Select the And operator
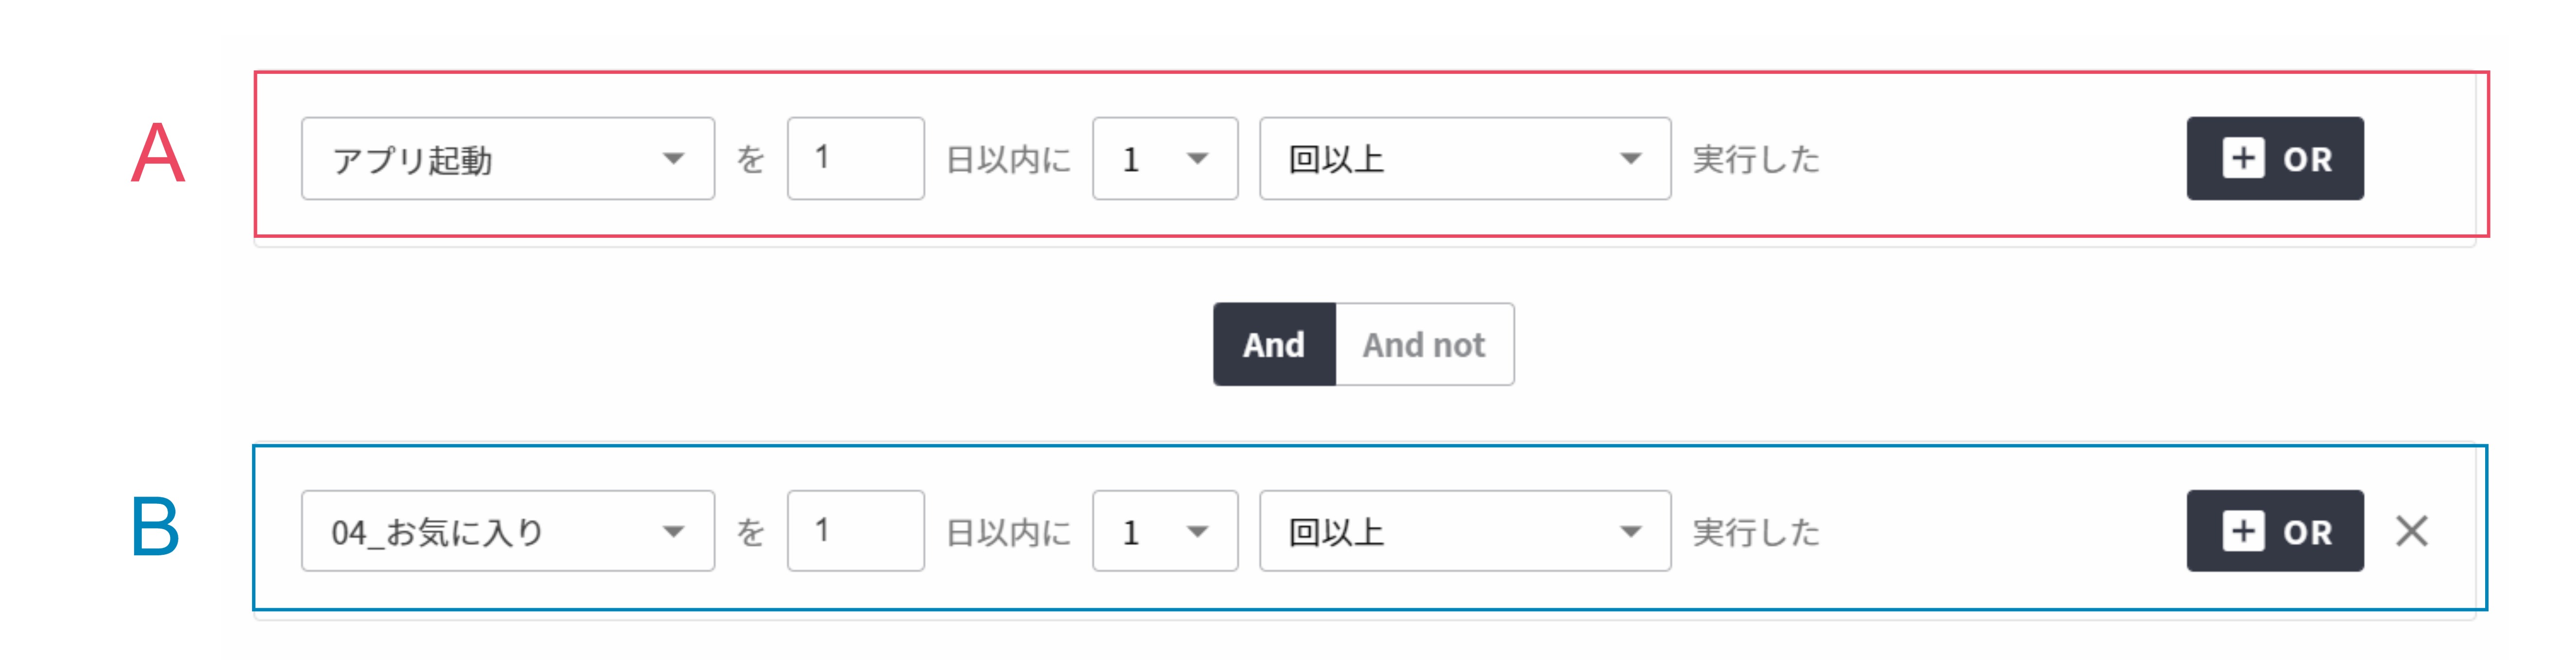 coord(1274,344)
